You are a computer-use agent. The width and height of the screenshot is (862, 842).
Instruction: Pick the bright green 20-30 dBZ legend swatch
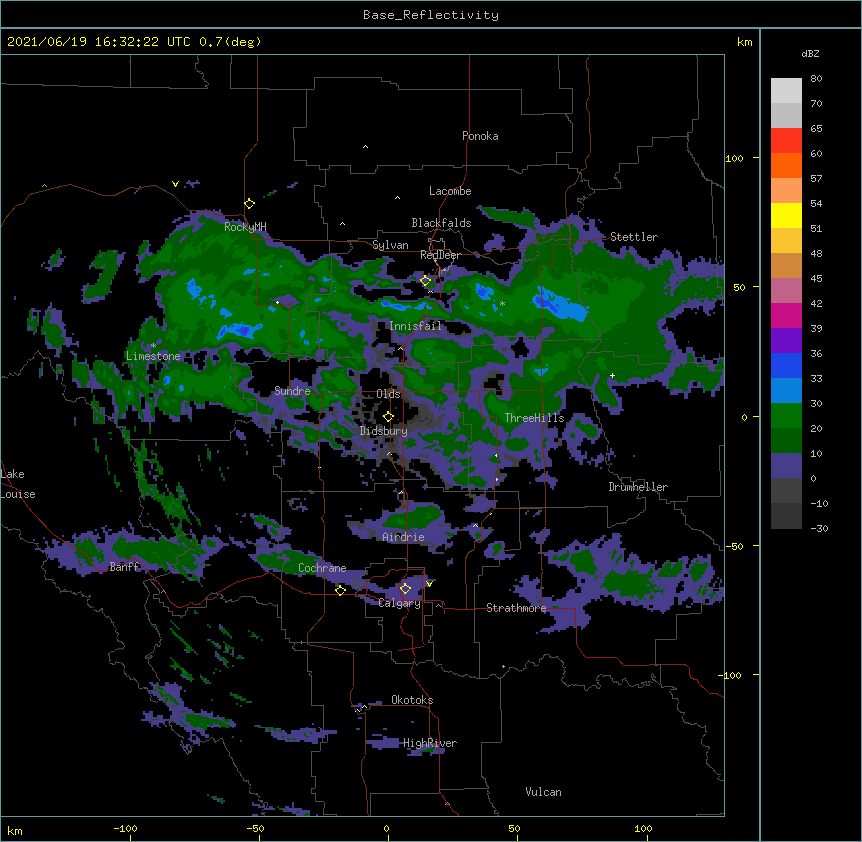786,416
